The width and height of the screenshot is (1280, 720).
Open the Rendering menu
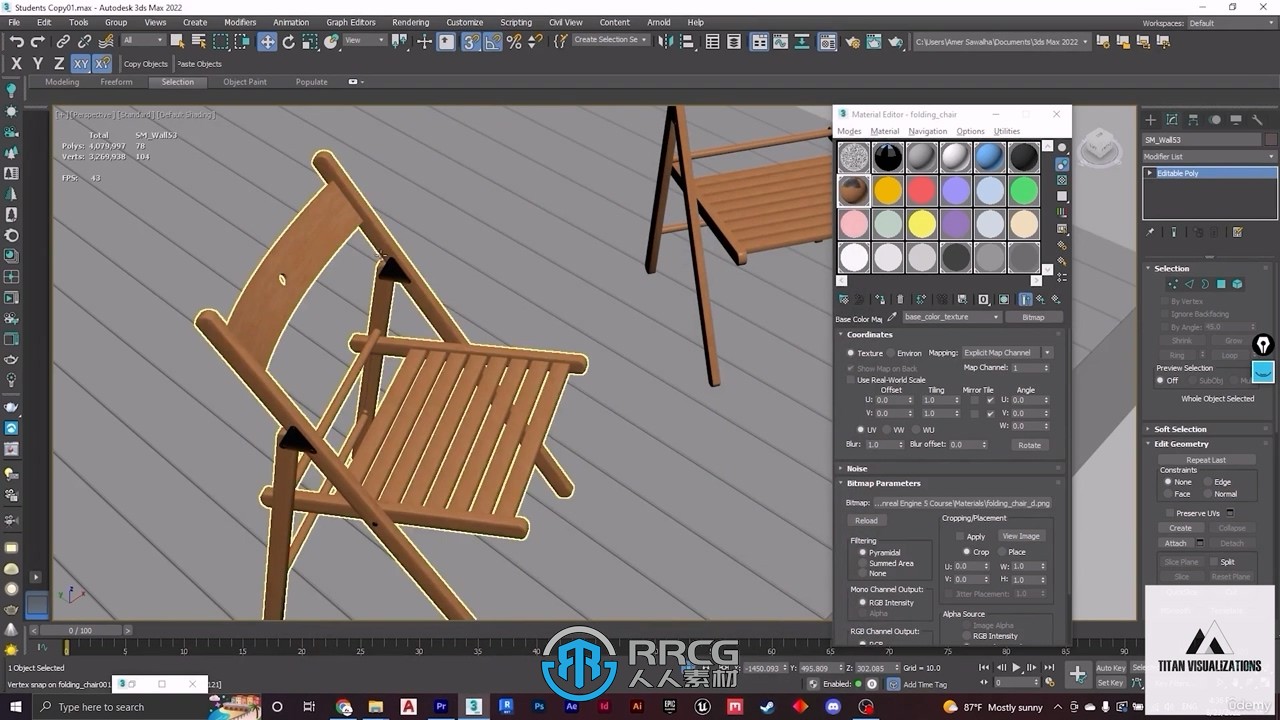[410, 22]
